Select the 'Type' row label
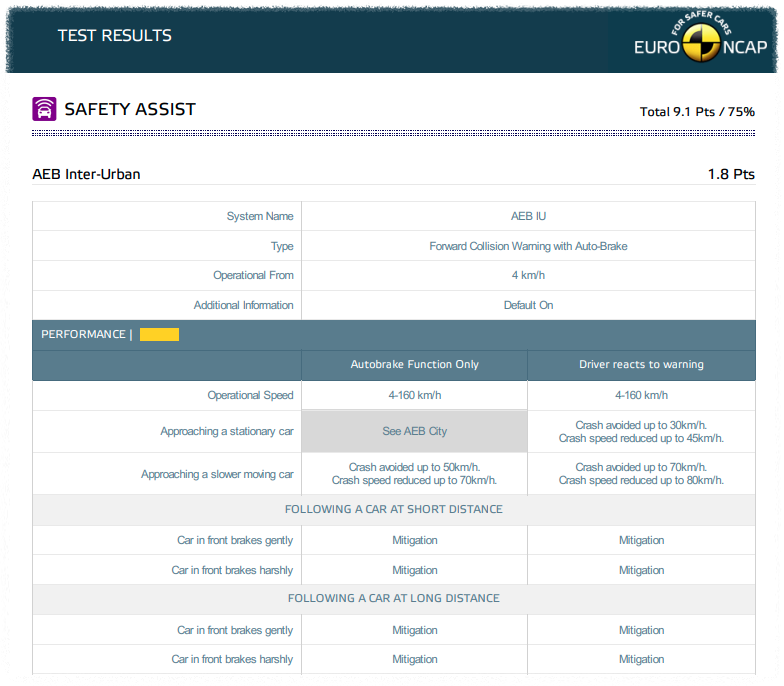Image resolution: width=784 pixels, height=686 pixels. (282, 246)
